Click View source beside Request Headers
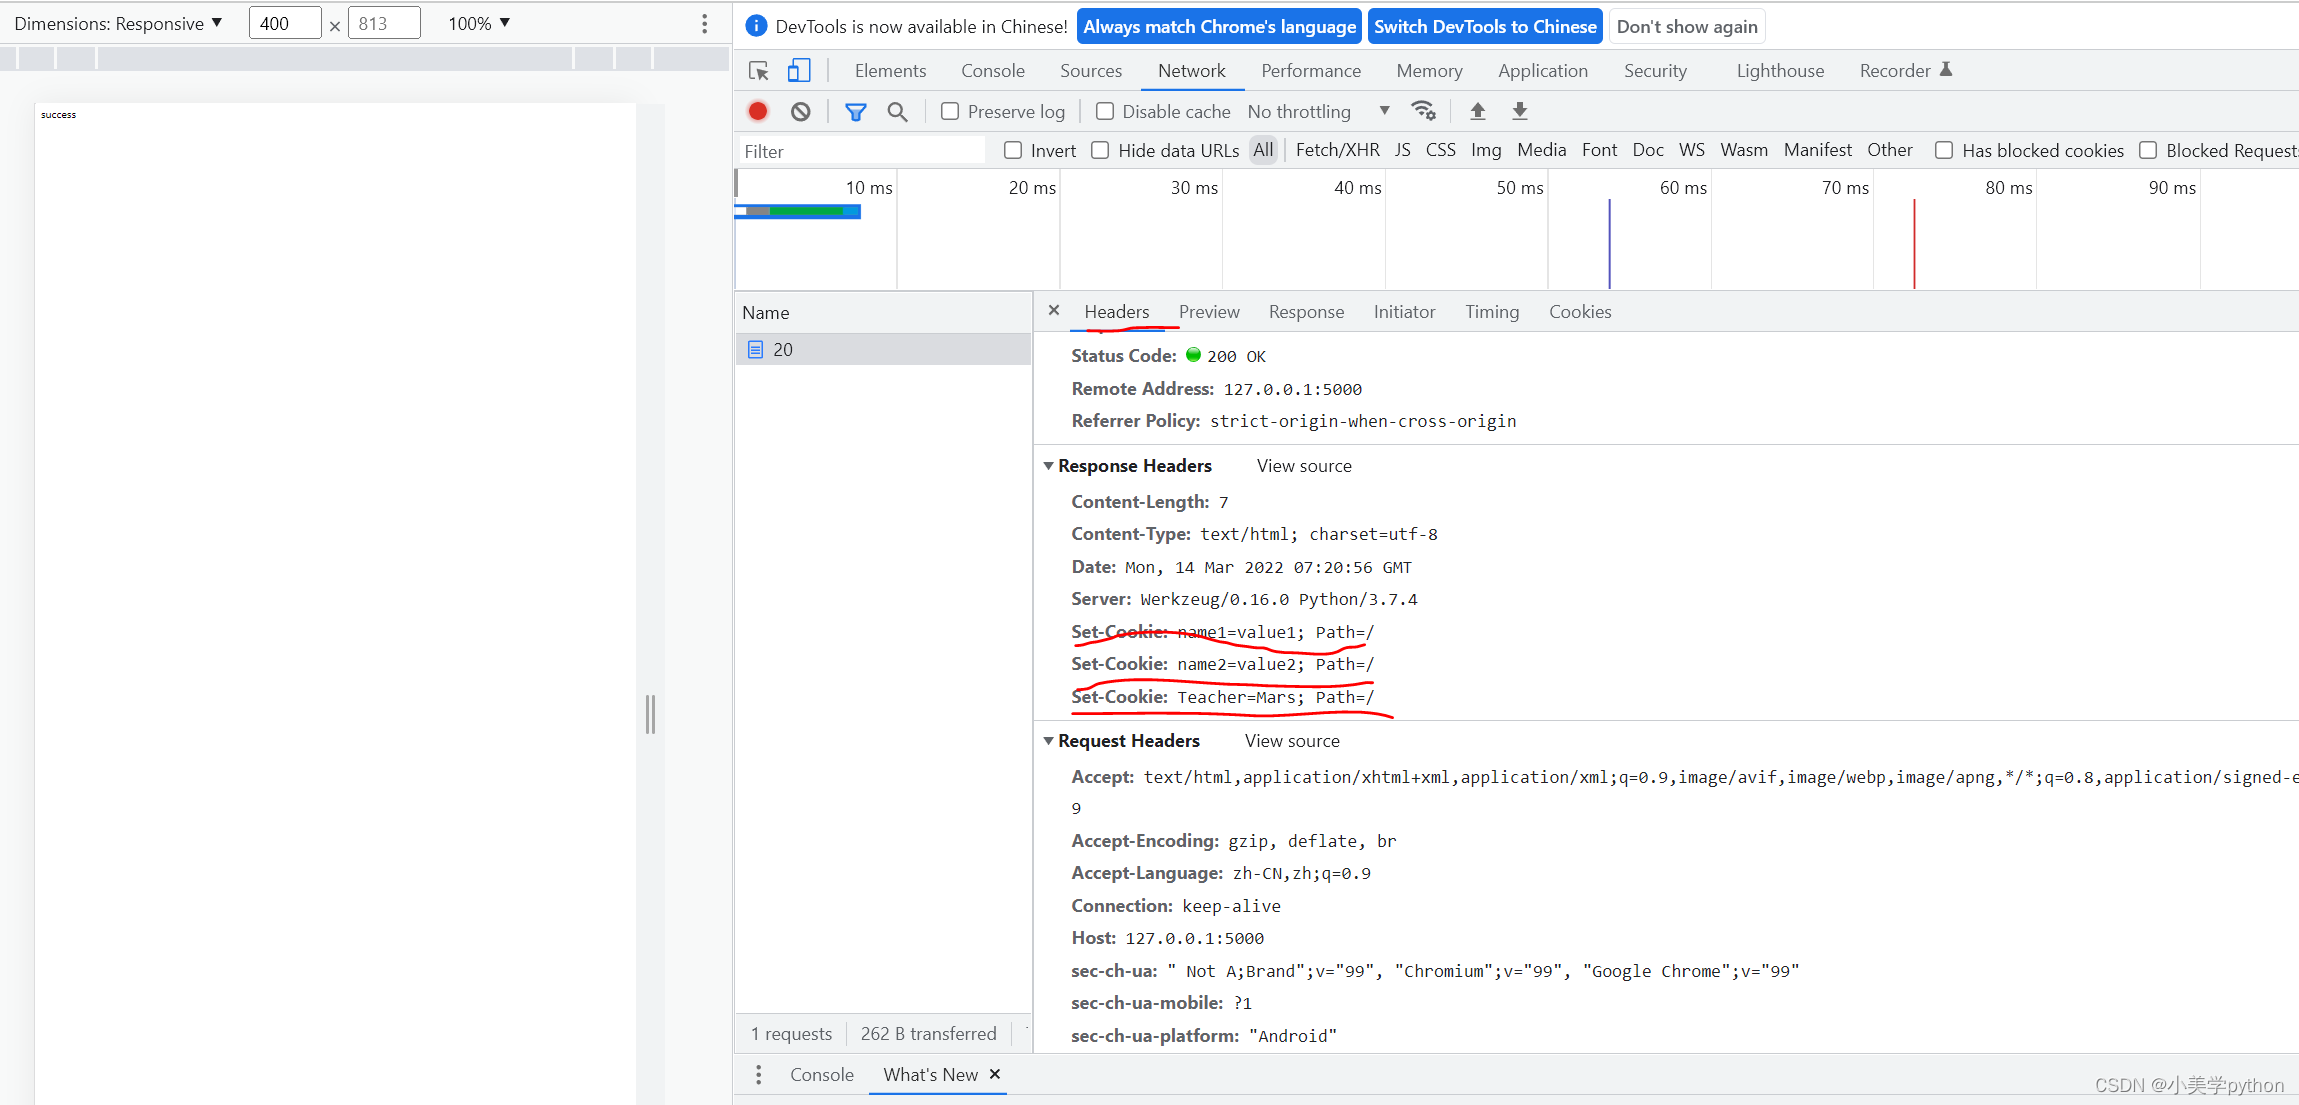2299x1105 pixels. point(1291,741)
